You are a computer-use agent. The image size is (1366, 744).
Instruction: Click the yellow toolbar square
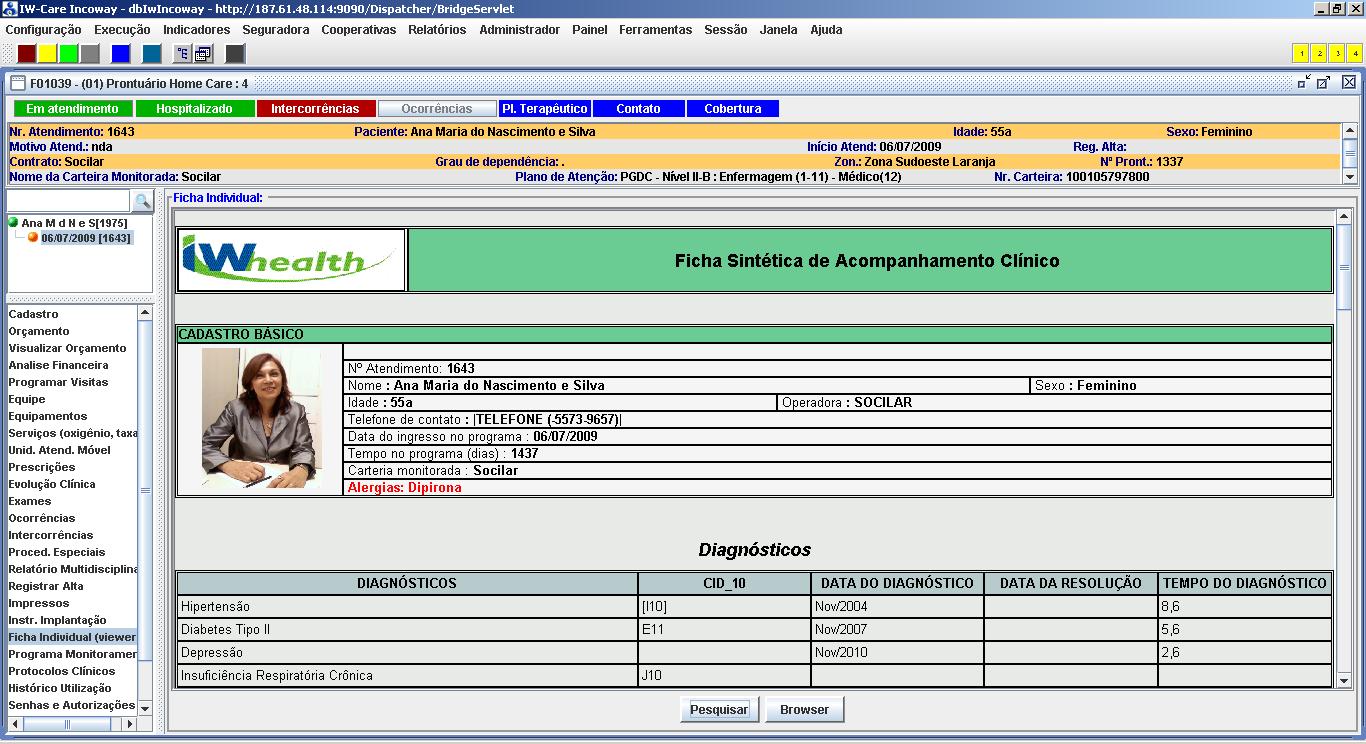pos(48,54)
